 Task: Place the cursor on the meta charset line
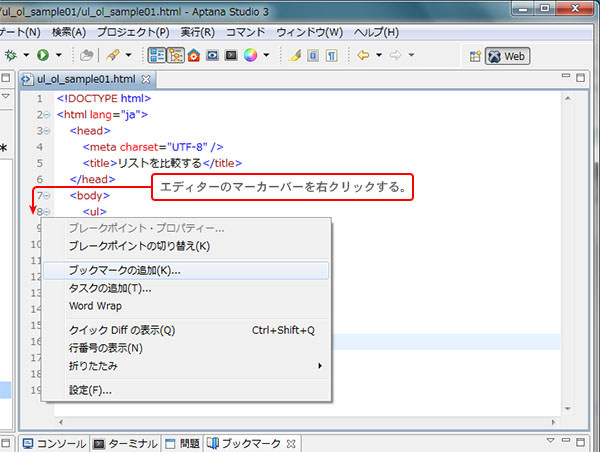click(x=153, y=147)
